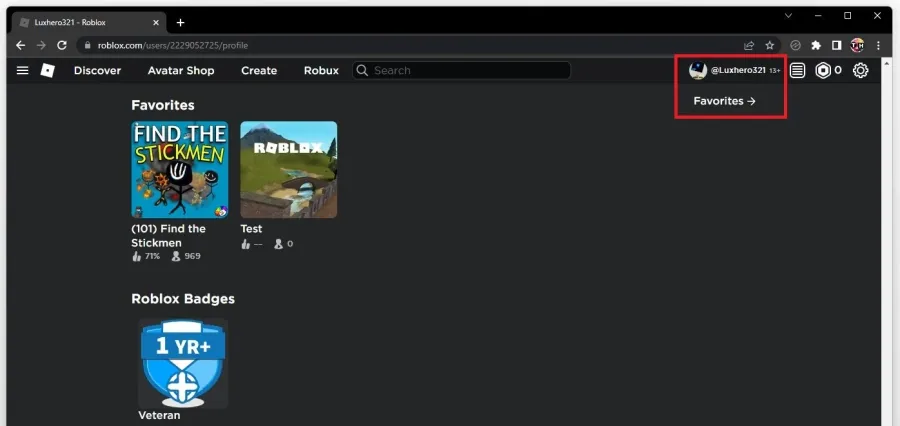This screenshot has width=900, height=426.
Task: Click the Test game 0 players count
Action: click(290, 244)
